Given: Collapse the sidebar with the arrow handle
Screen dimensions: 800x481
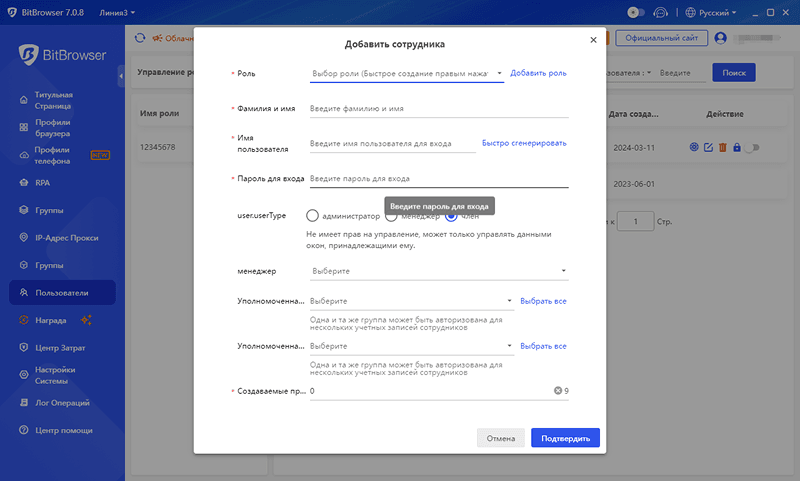Looking at the screenshot, I should 121,74.
